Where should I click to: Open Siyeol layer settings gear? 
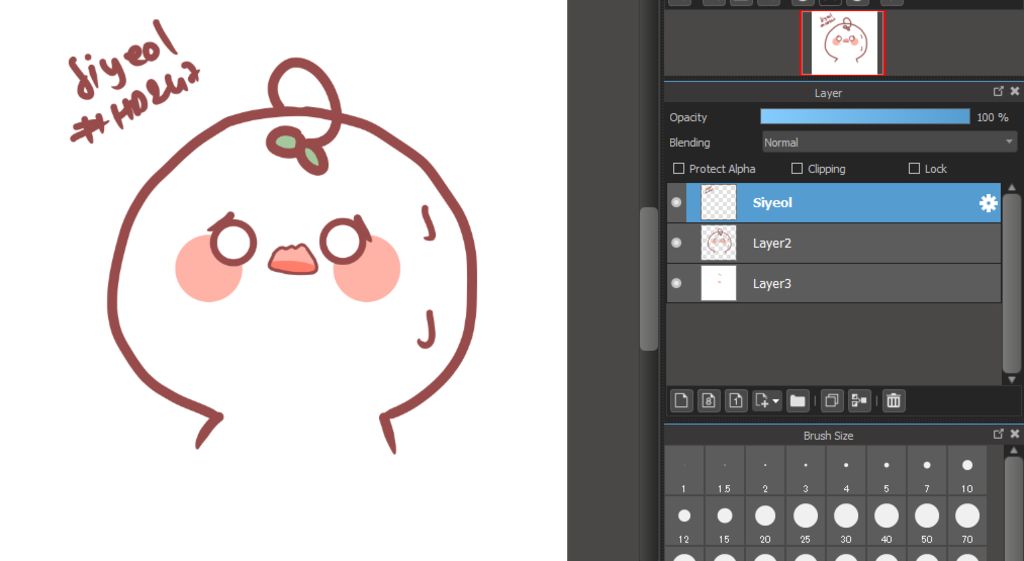coord(988,203)
